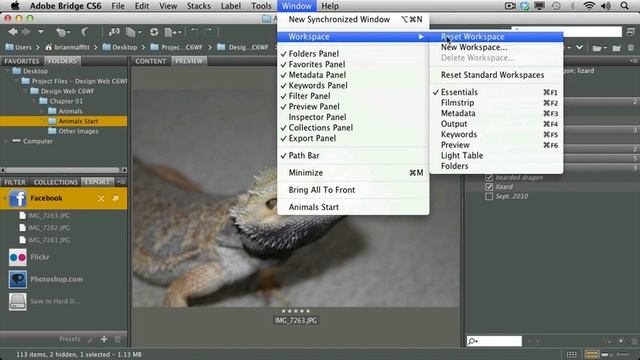Collapse the Desktop tree node
Screen dimensions: 640x360
7,71
